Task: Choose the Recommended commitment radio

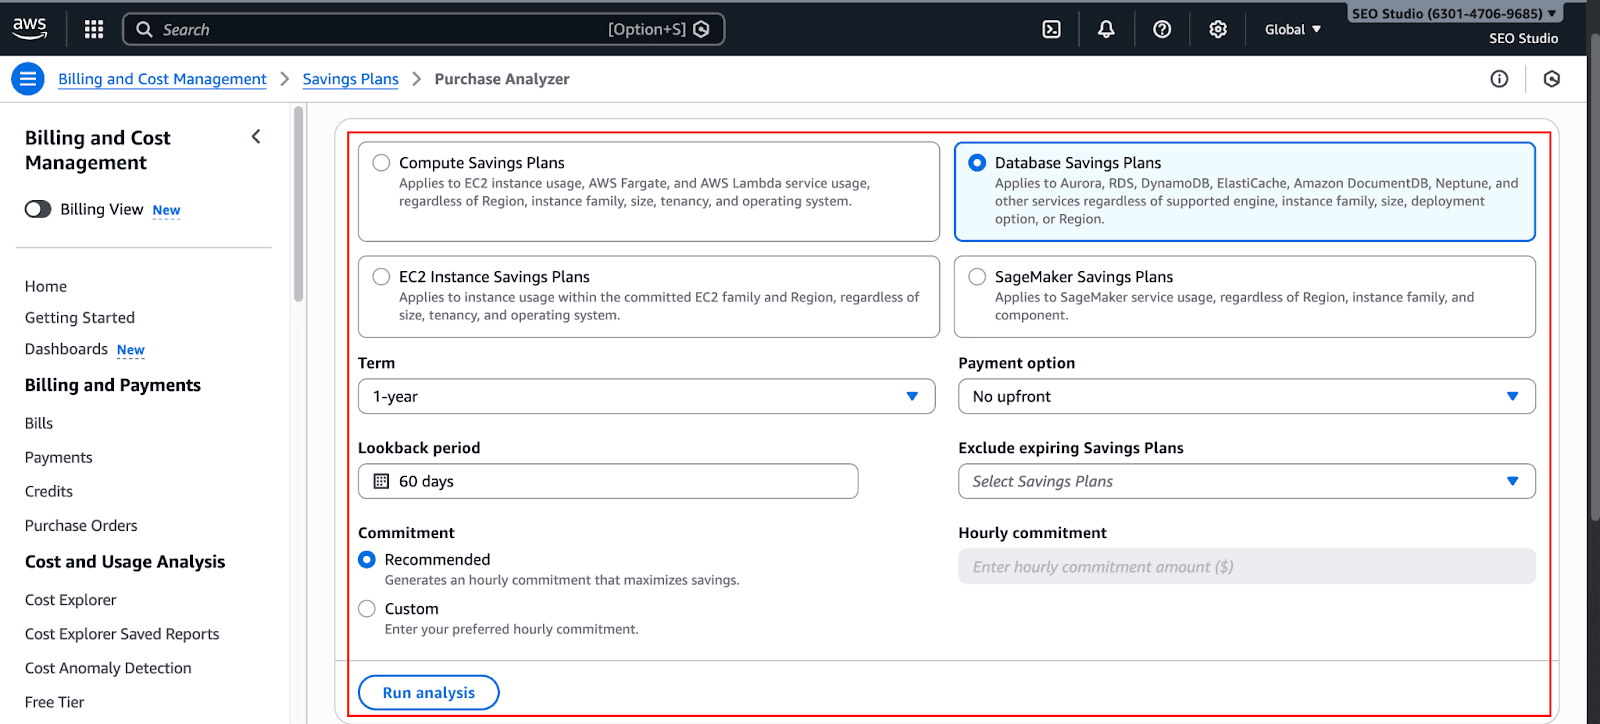Action: click(x=367, y=559)
